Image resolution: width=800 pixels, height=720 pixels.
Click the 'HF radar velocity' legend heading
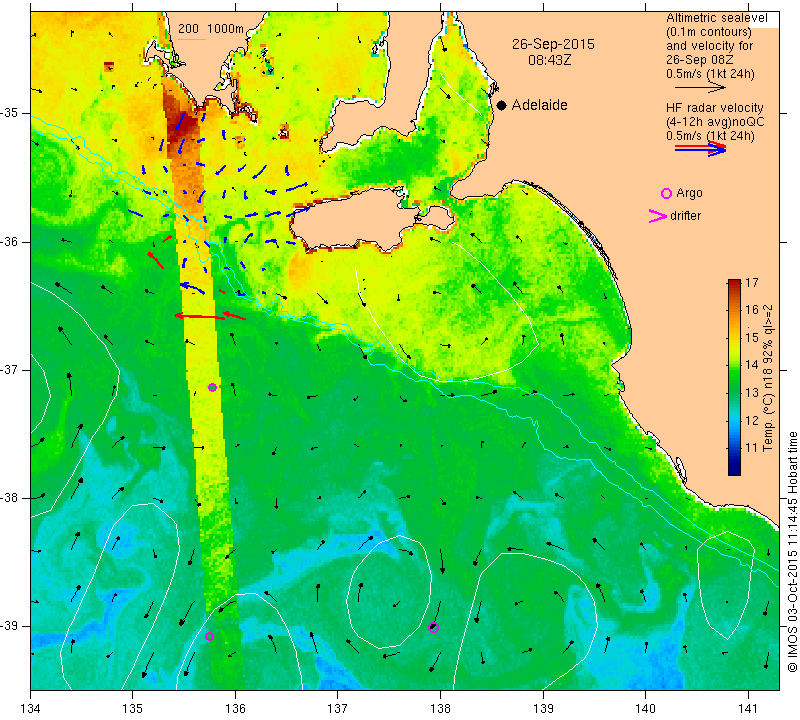[714, 108]
